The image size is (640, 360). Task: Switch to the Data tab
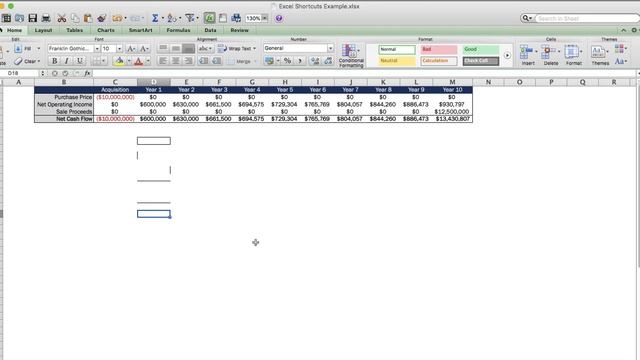210,30
